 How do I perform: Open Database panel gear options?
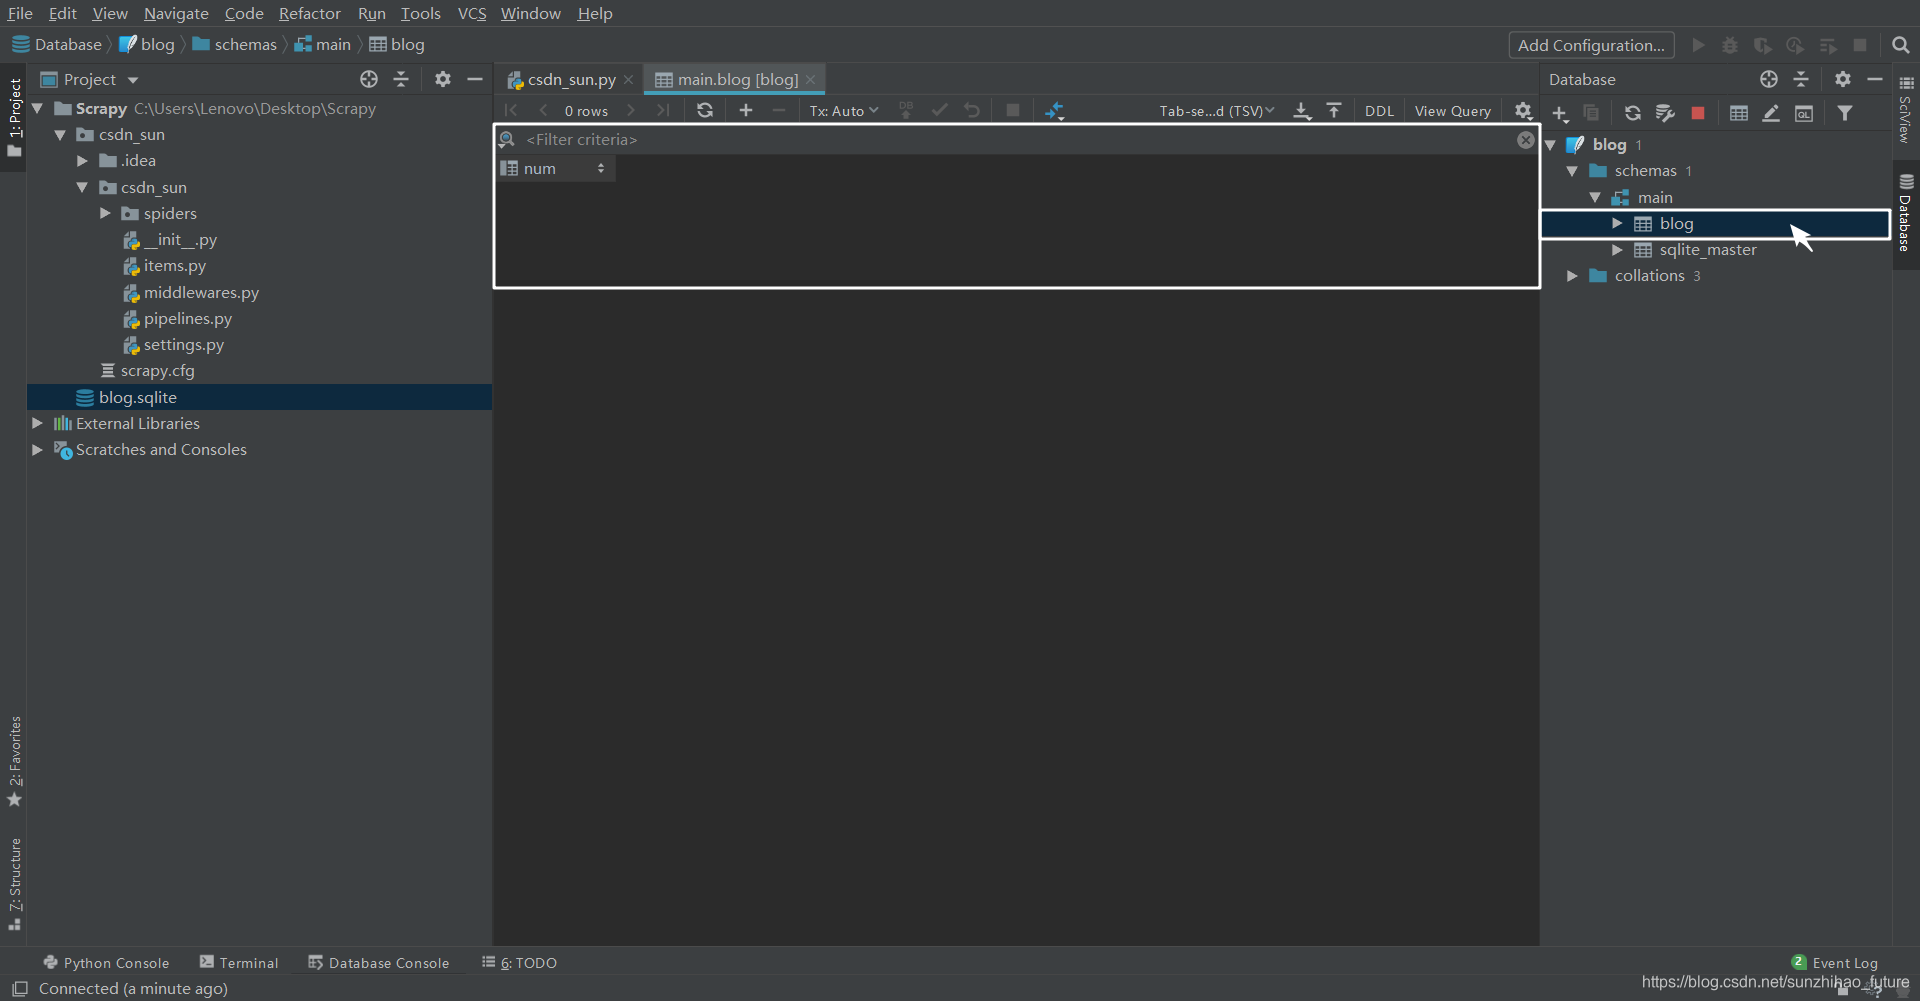1843,79
